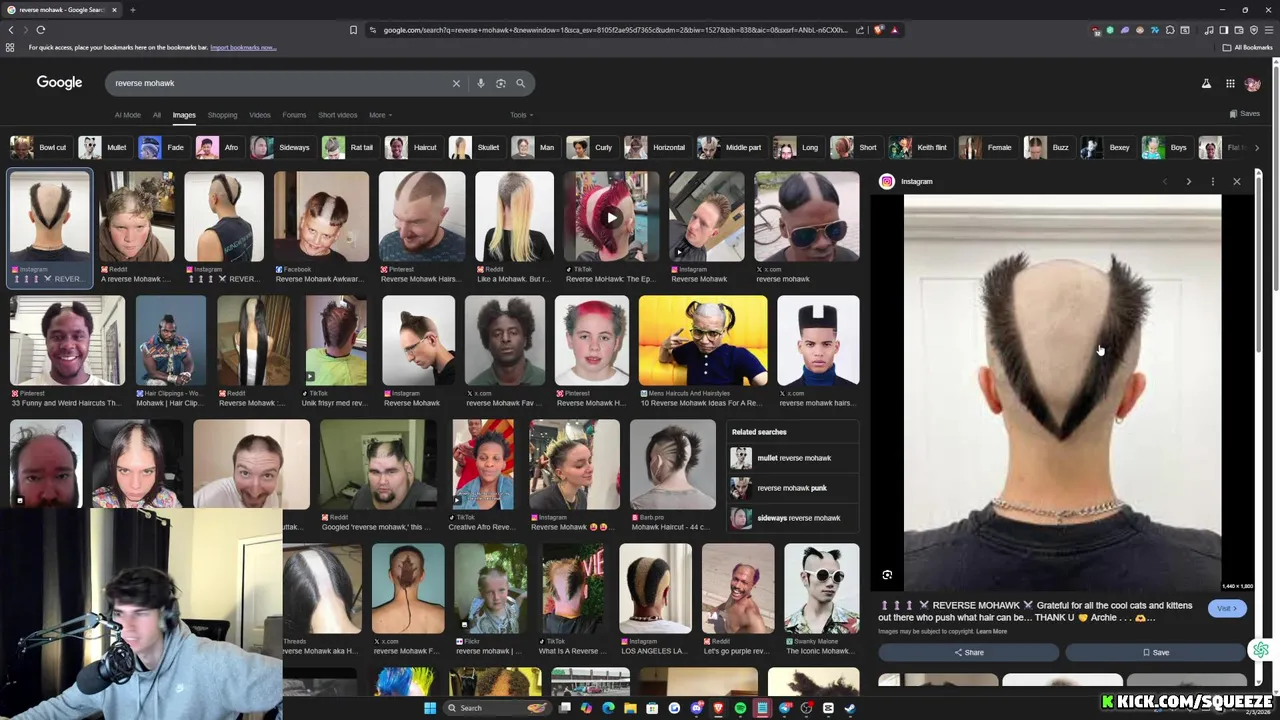Select the Rat tail filter chip
The width and height of the screenshot is (1280, 720).
click(349, 148)
